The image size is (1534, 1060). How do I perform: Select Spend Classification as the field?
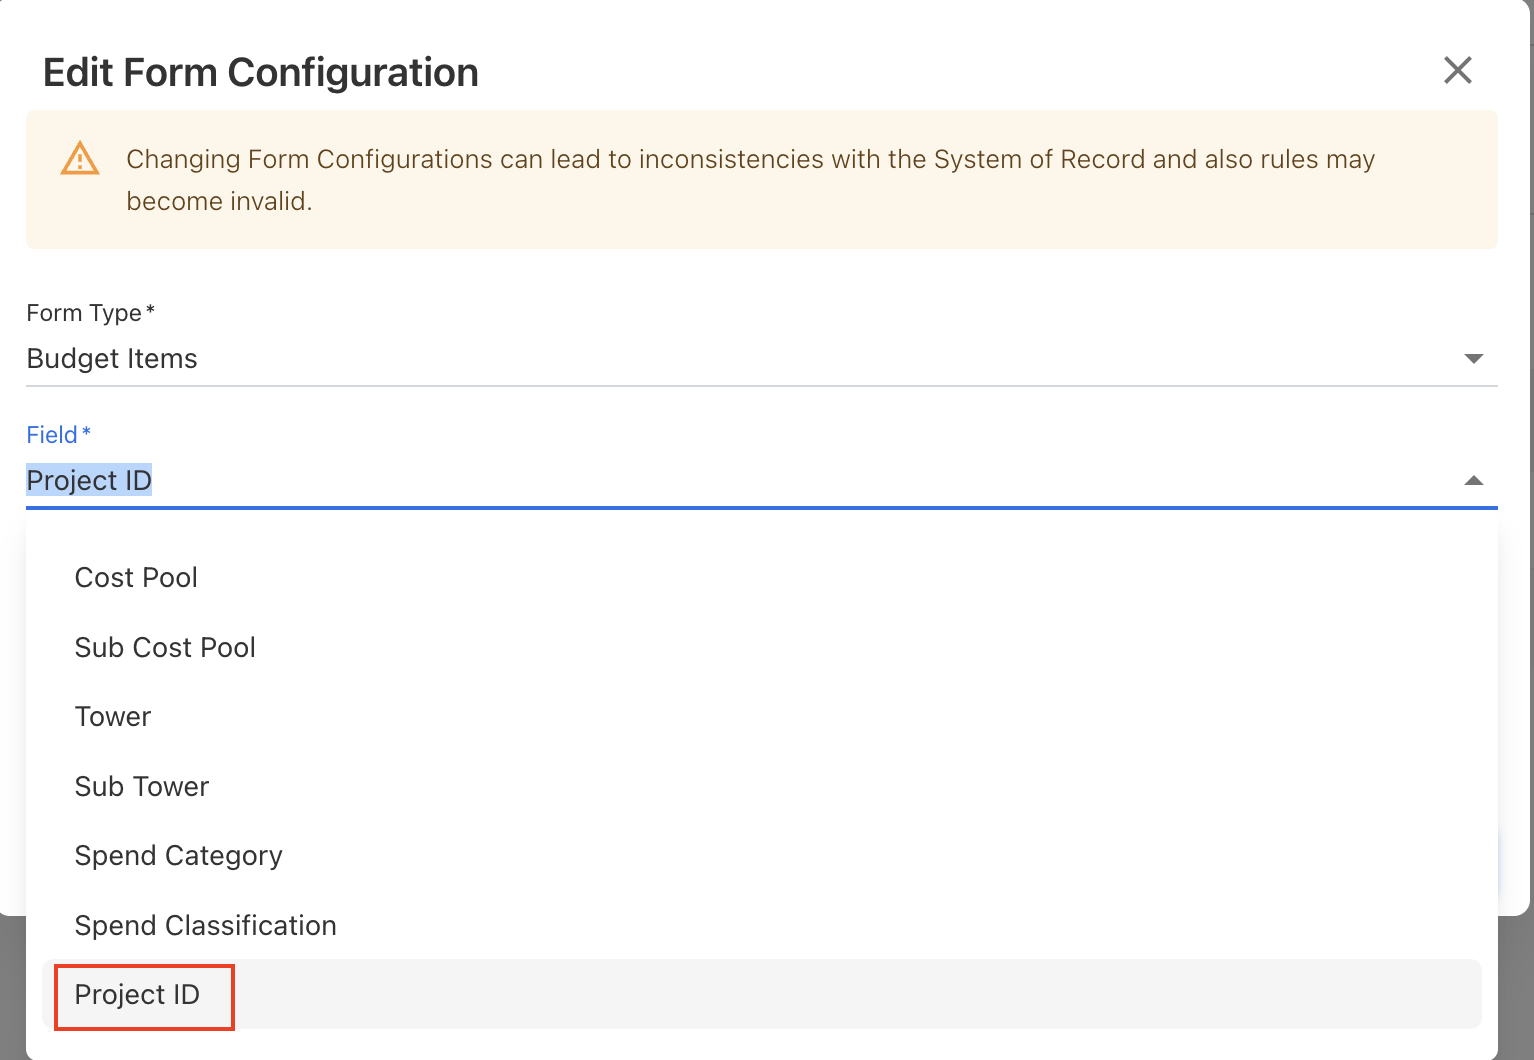tap(205, 925)
